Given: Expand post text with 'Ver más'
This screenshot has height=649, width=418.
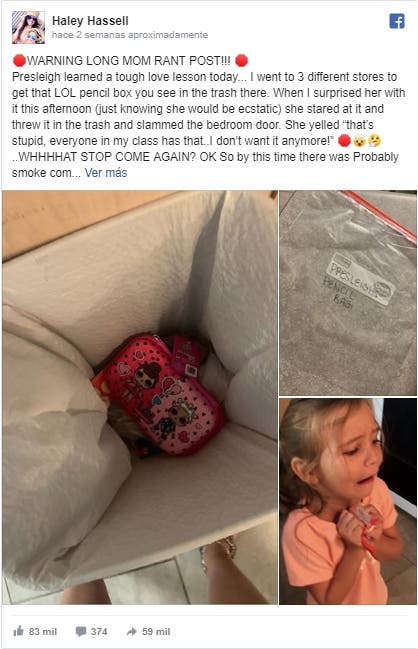Looking at the screenshot, I should [106, 173].
